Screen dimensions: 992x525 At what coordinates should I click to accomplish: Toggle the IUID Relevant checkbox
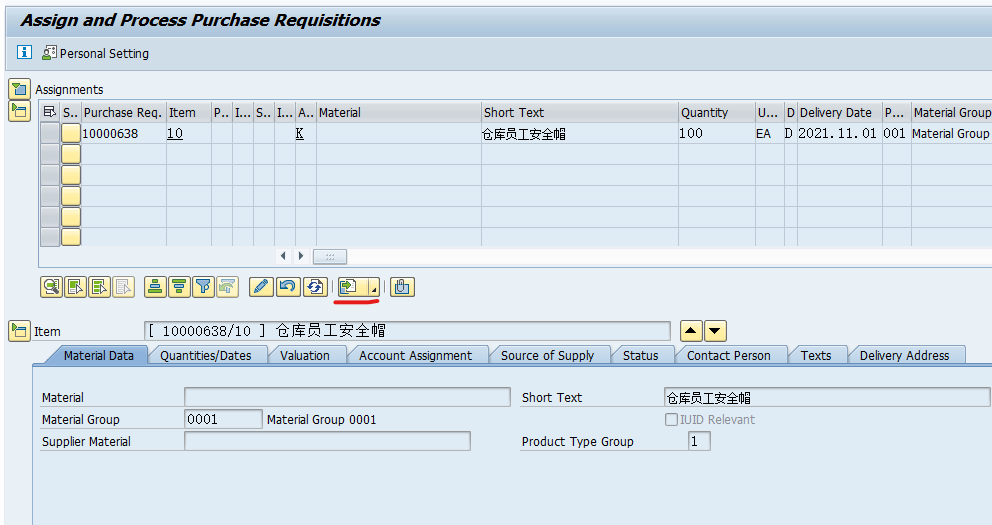click(x=671, y=419)
